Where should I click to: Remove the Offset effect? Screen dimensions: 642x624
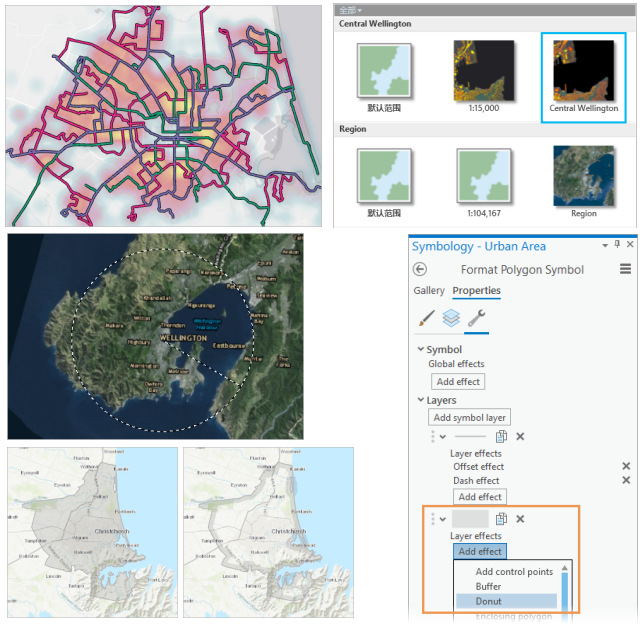[x=626, y=466]
